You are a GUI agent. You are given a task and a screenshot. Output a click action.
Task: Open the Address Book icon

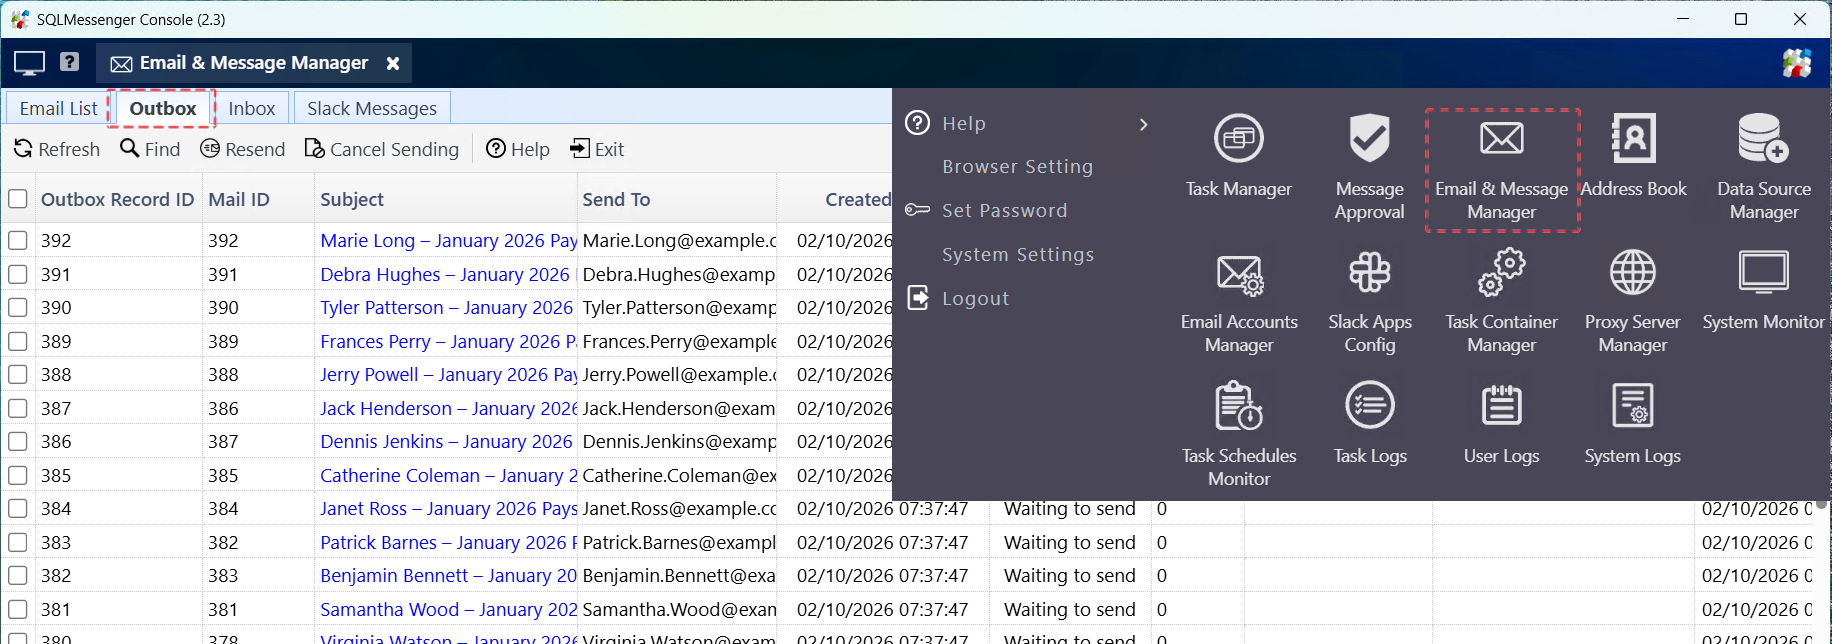click(x=1633, y=140)
